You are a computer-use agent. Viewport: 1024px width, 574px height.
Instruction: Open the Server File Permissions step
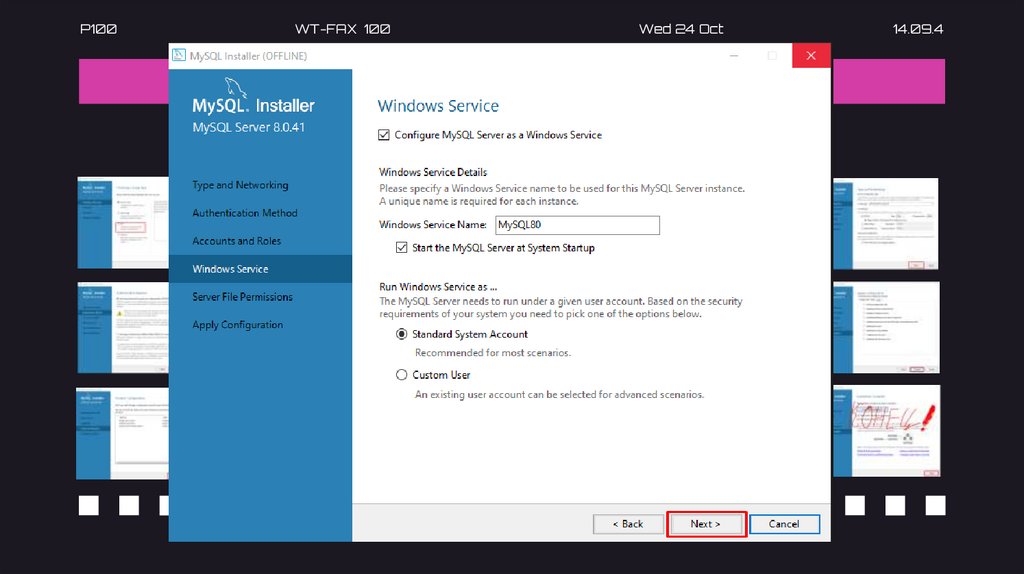[x=242, y=297]
